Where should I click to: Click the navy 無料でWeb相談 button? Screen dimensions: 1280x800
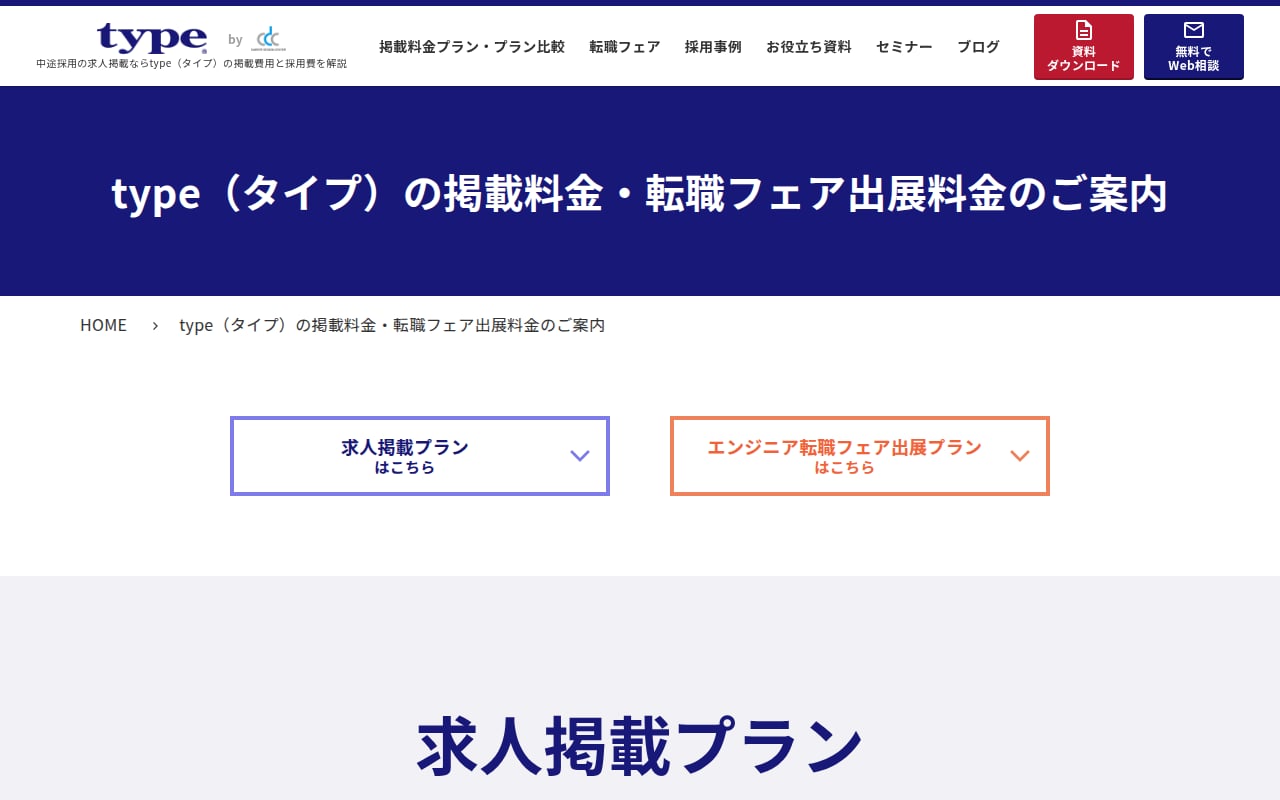point(1194,47)
